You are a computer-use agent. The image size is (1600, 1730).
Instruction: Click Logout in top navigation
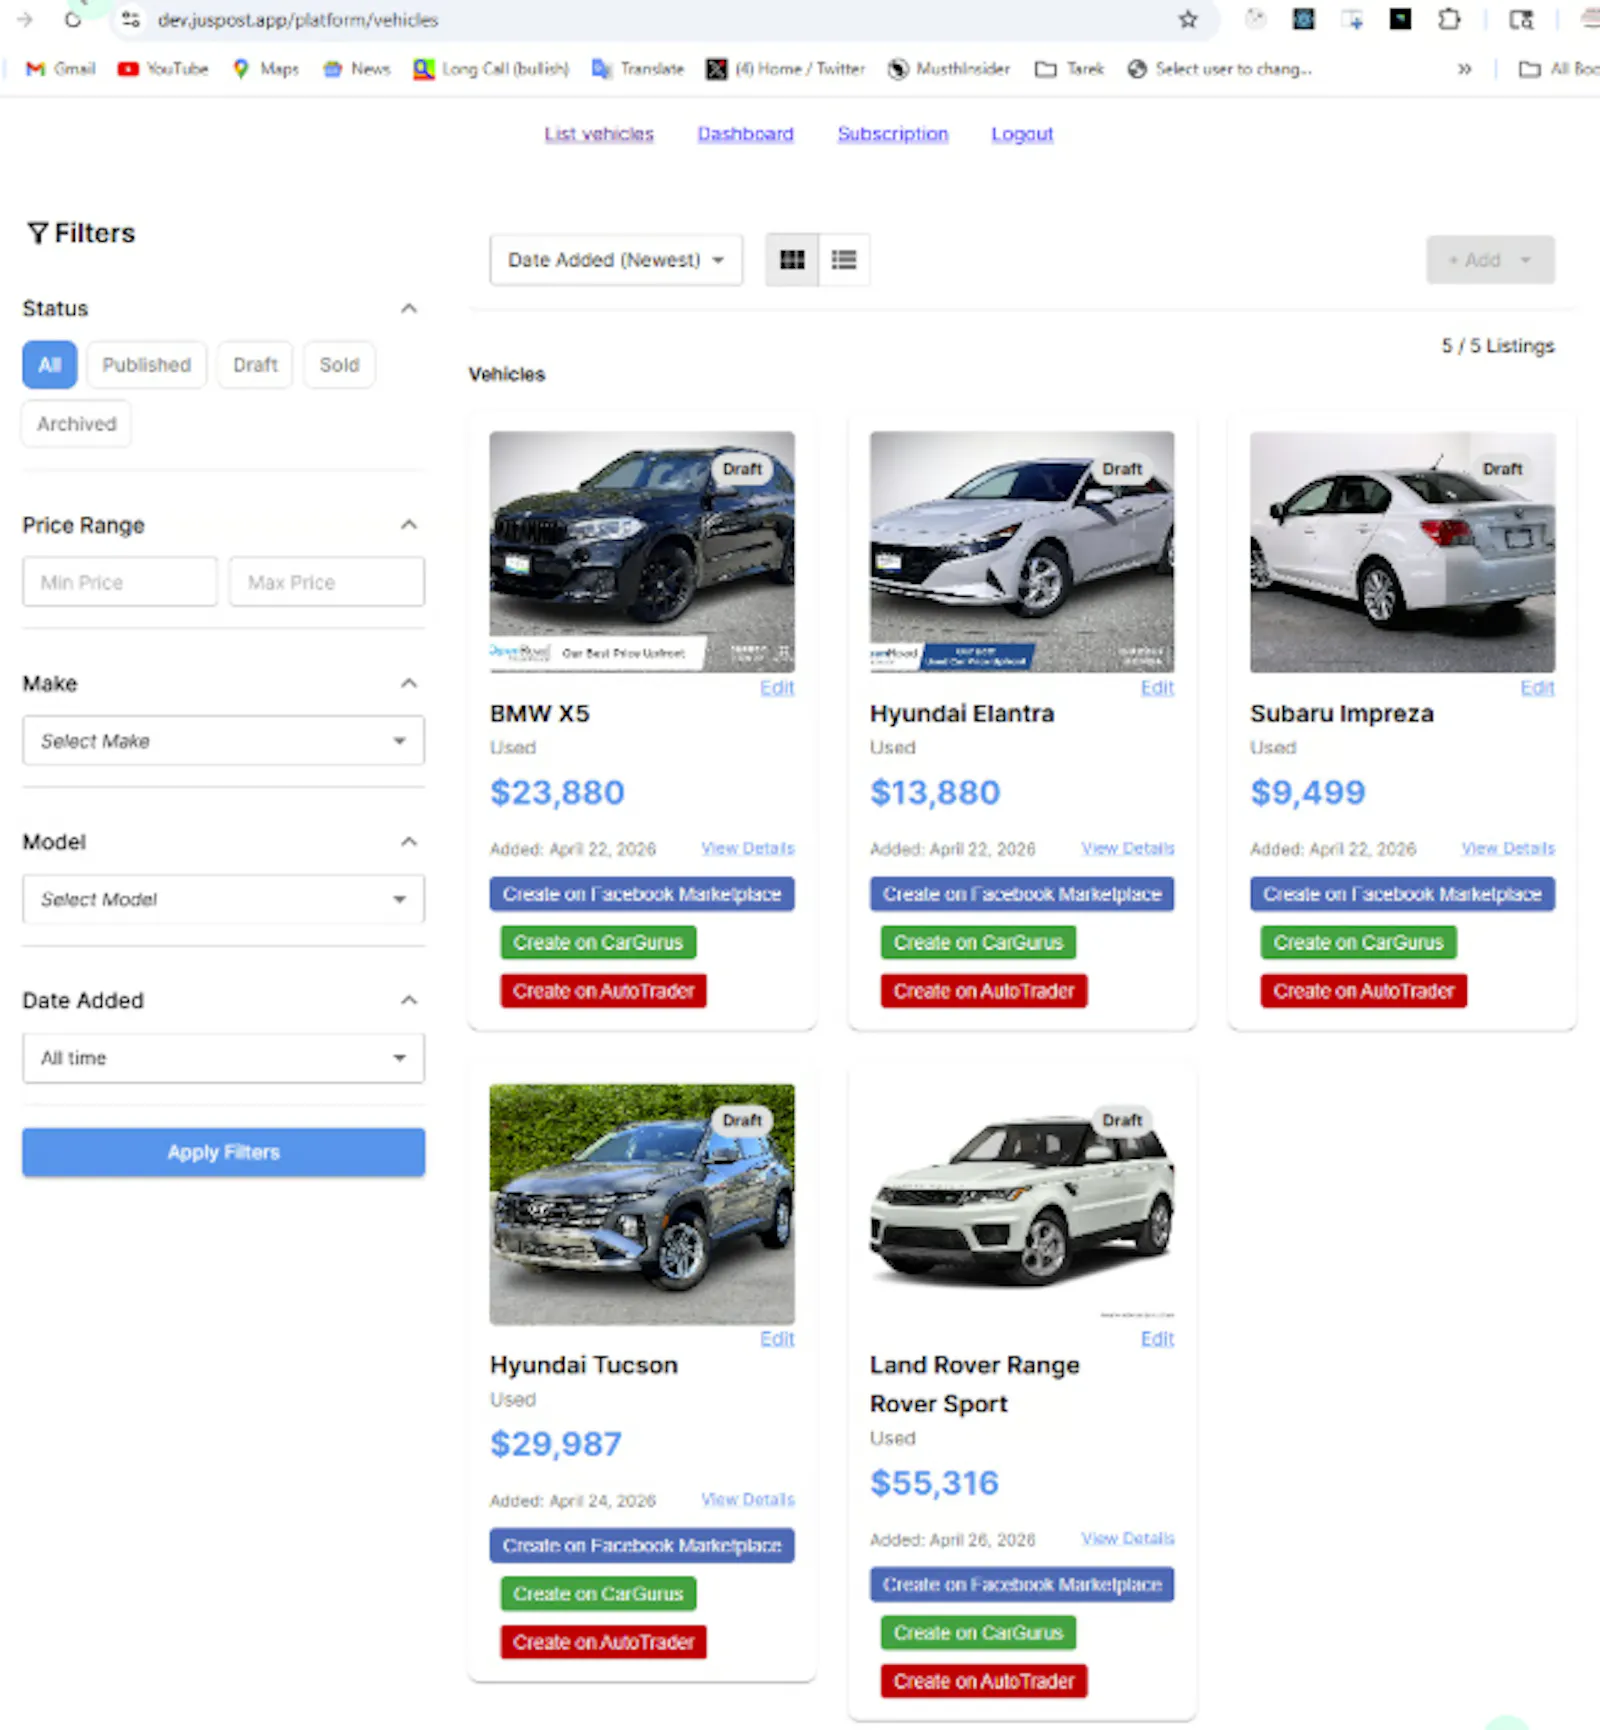click(x=1022, y=134)
